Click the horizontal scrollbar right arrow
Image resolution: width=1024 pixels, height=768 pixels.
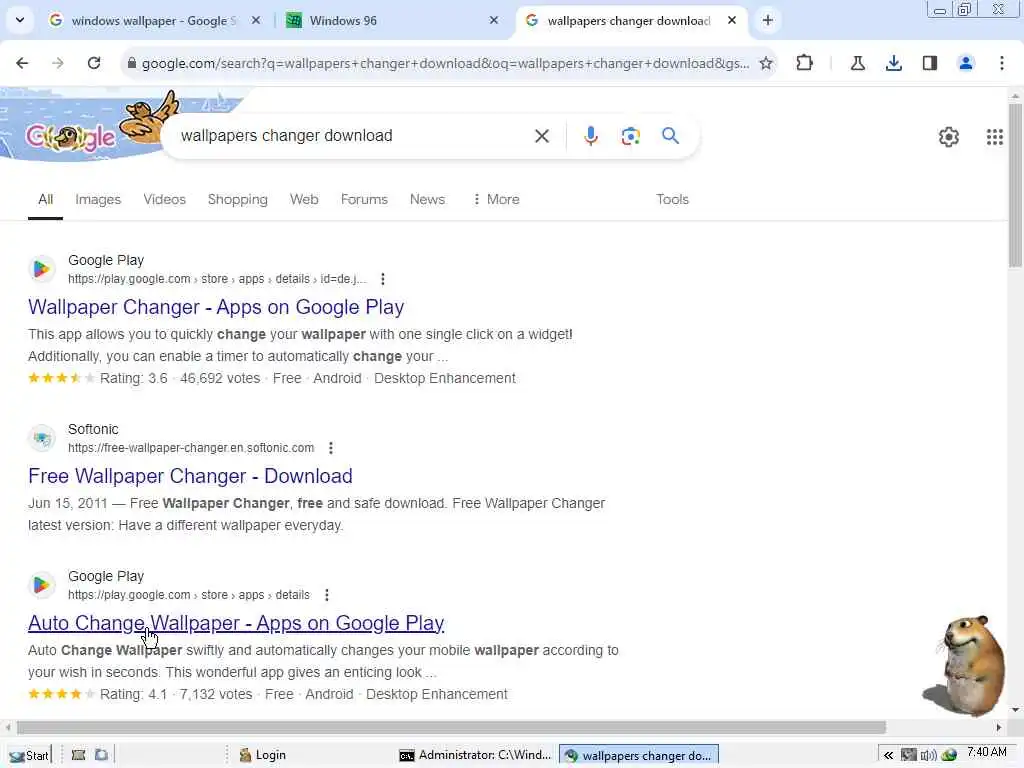(x=999, y=728)
